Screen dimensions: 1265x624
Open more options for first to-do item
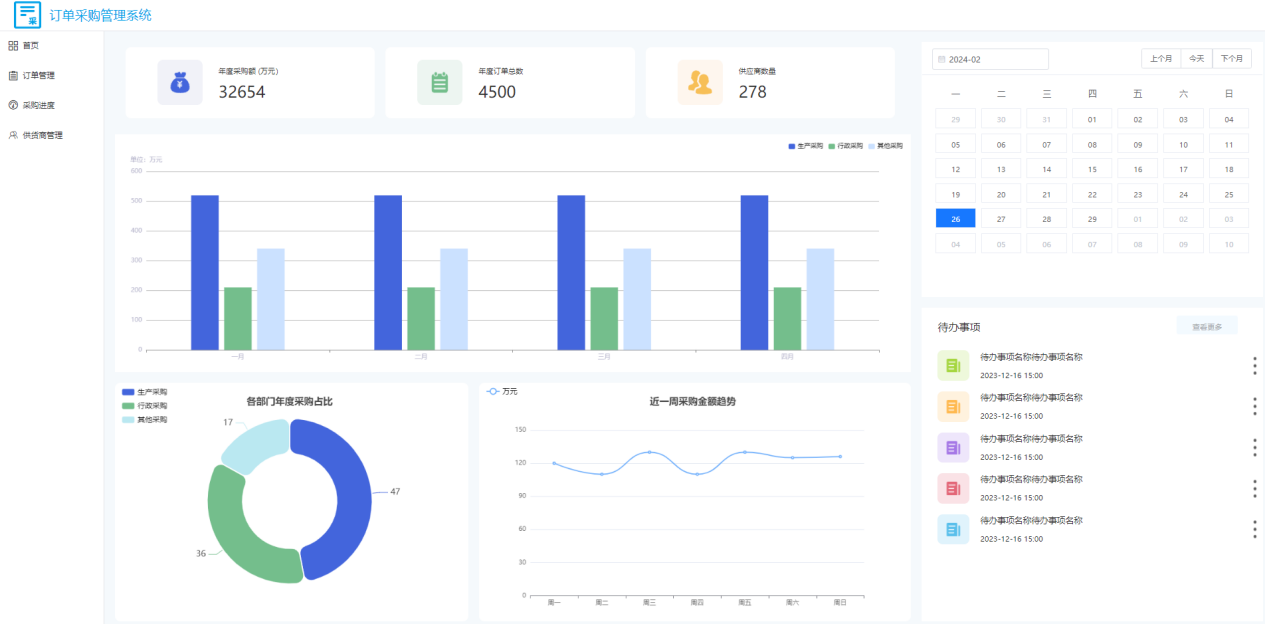coord(1255,365)
